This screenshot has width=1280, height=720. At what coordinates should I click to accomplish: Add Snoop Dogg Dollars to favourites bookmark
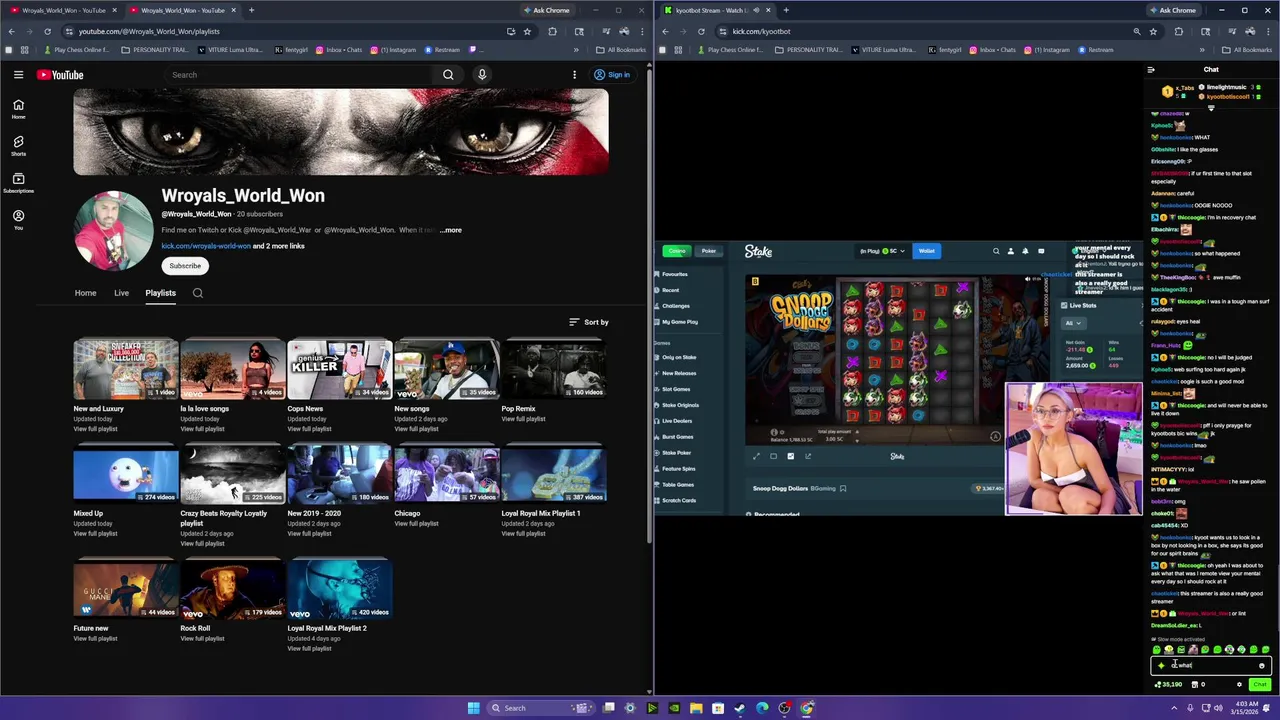coord(843,489)
